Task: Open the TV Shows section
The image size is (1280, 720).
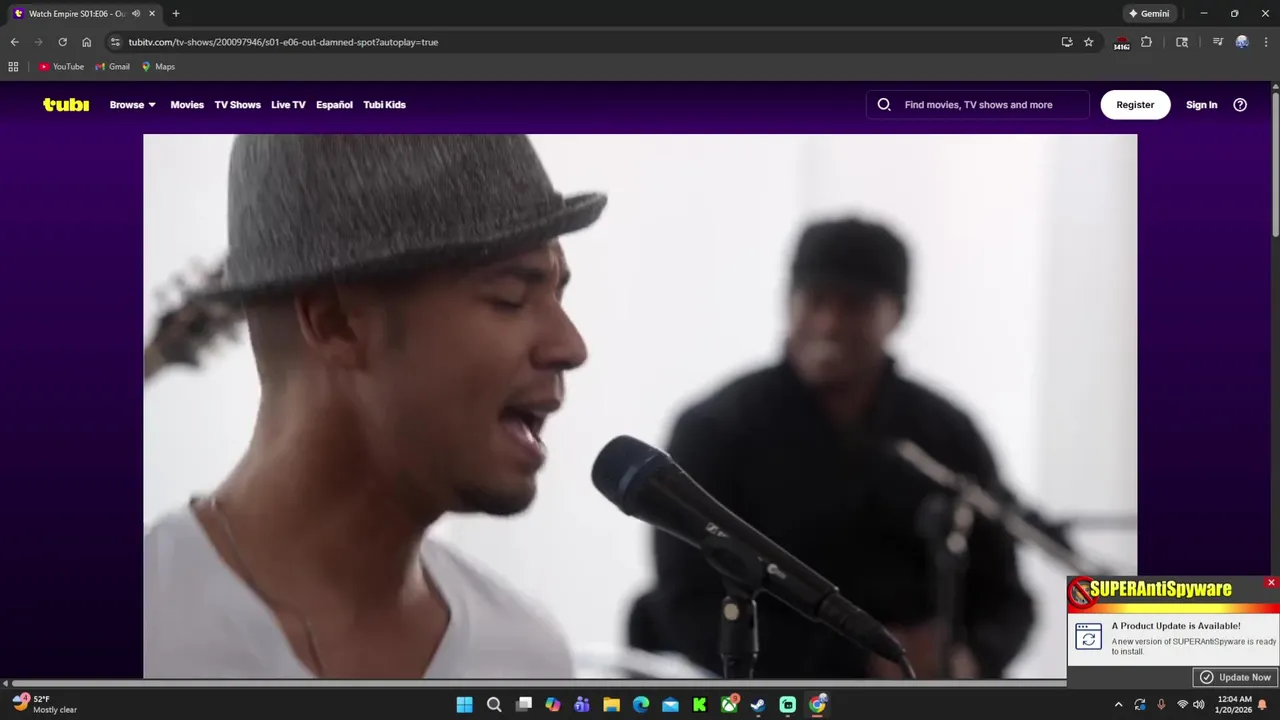Action: [x=237, y=105]
